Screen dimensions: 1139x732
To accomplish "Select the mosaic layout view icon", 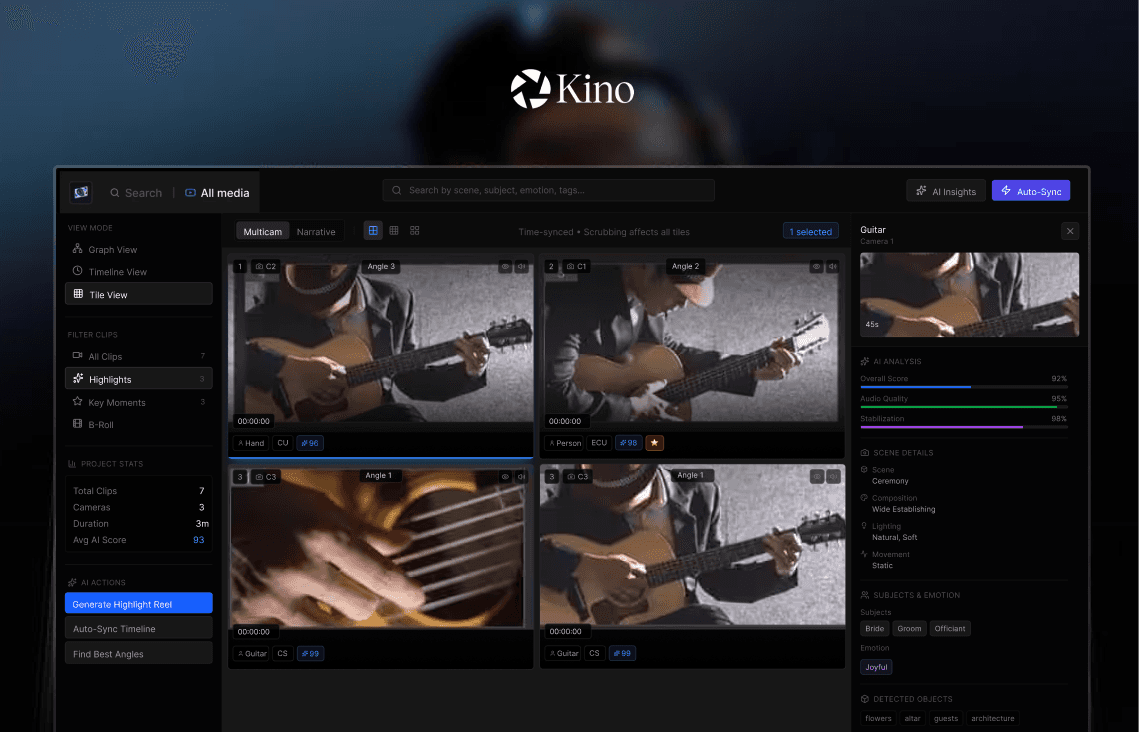I will [x=414, y=229].
